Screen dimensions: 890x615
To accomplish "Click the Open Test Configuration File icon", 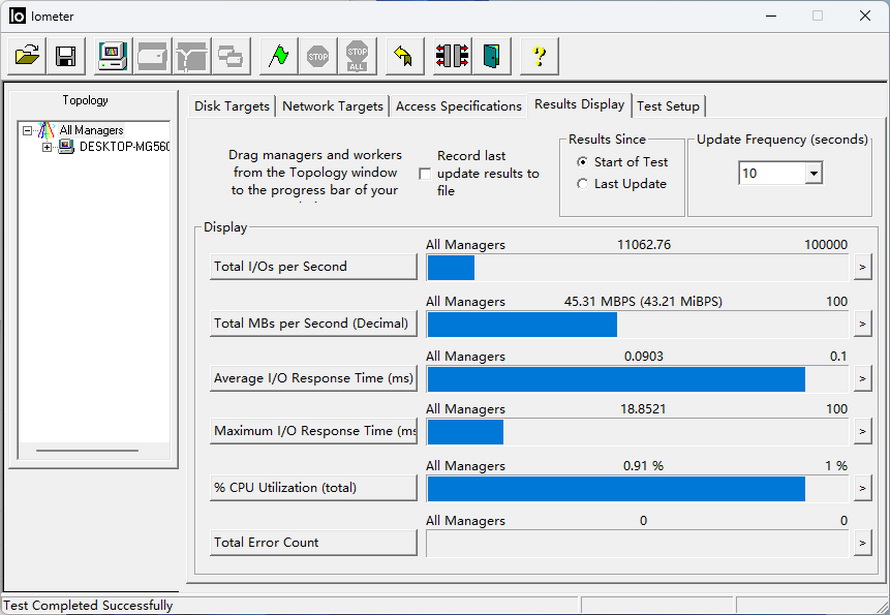I will [28, 56].
